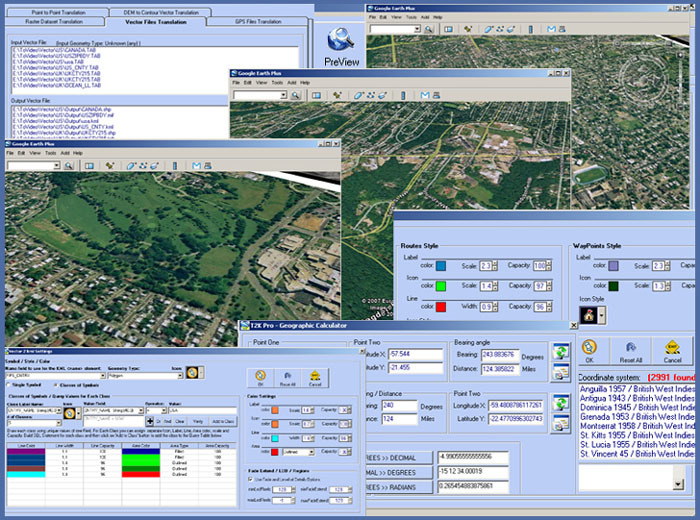This screenshot has height=520, width=700.
Task: Select St. Lucia 1955 / British West Indies entry
Action: [637, 445]
